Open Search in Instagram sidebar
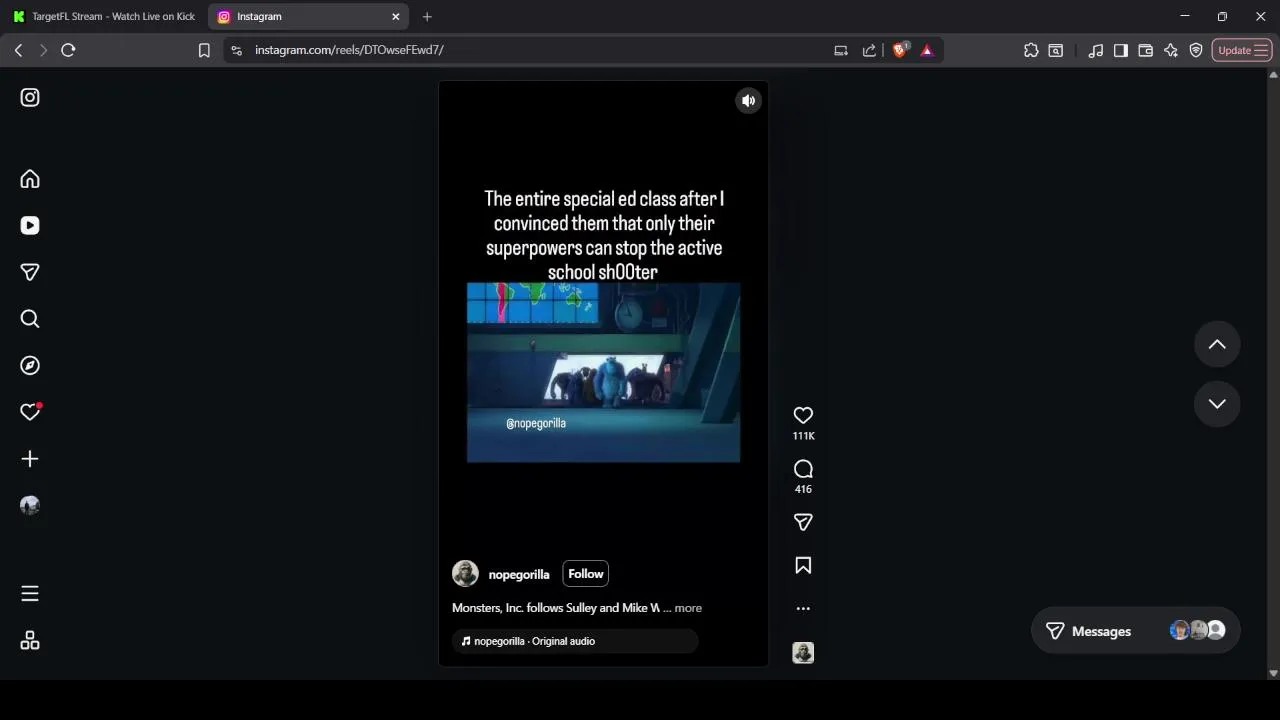The image size is (1280, 720). [x=30, y=319]
